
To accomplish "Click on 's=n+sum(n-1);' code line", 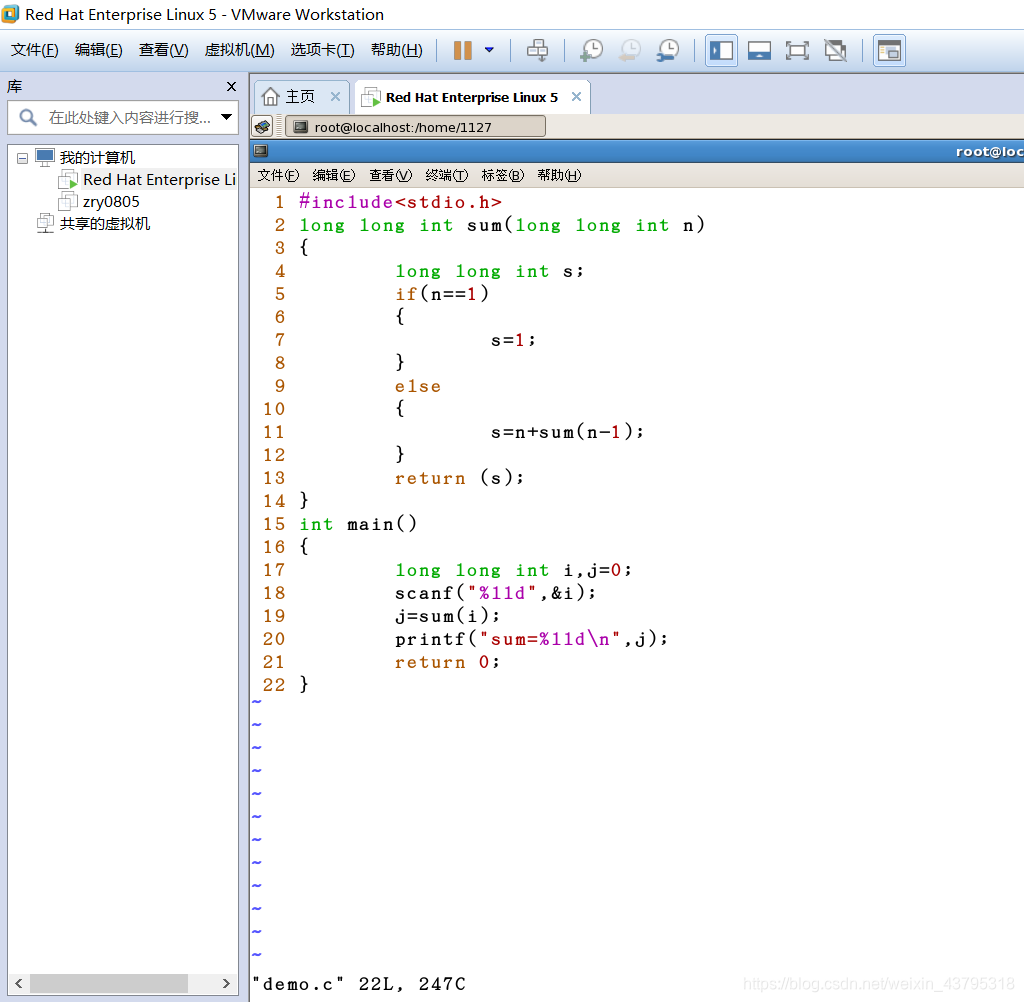I will coord(567,432).
